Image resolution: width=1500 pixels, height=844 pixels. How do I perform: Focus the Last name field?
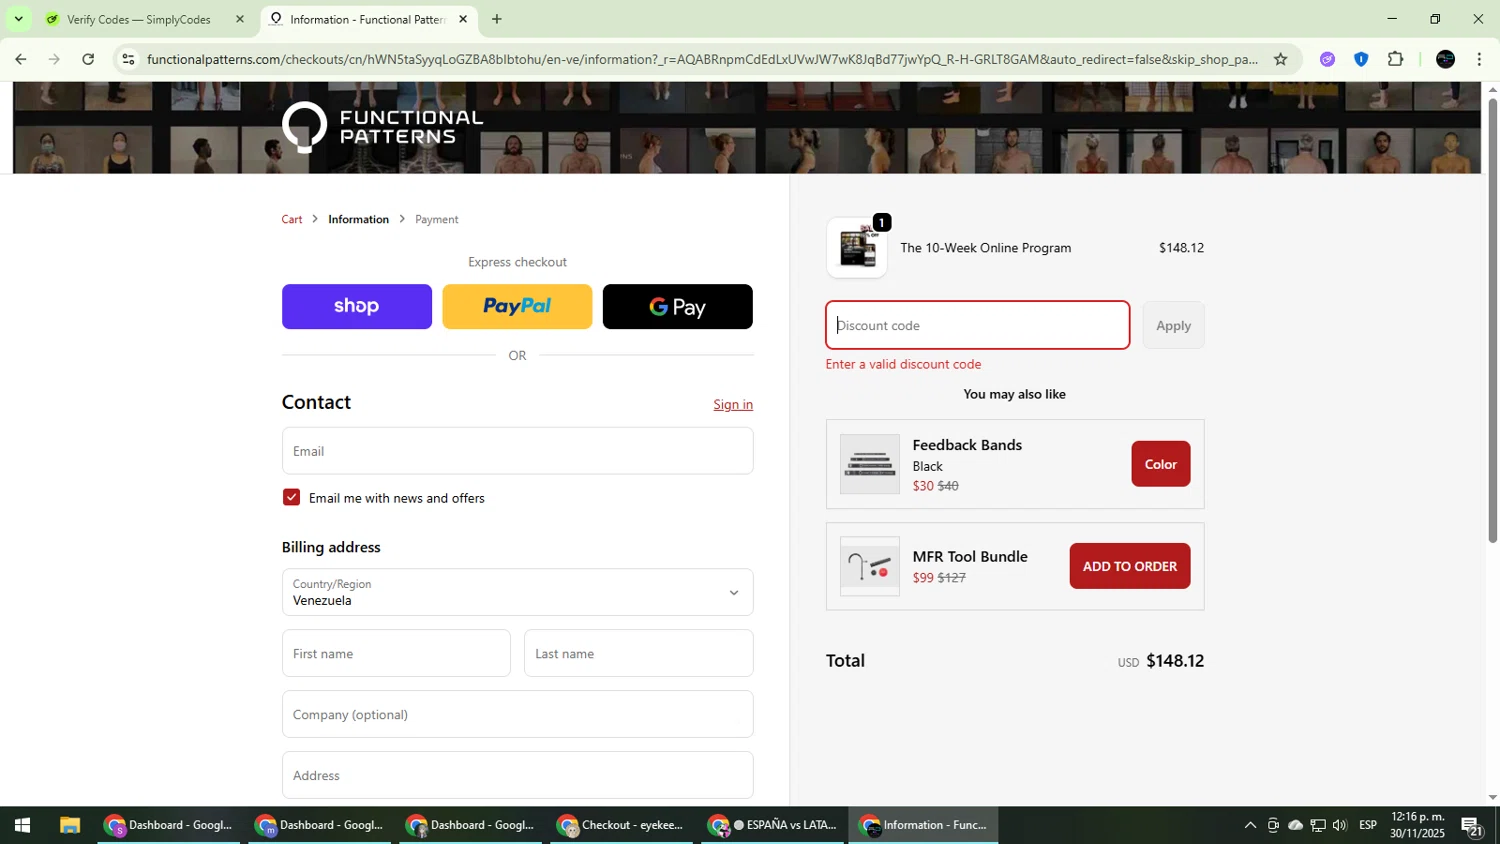click(638, 653)
